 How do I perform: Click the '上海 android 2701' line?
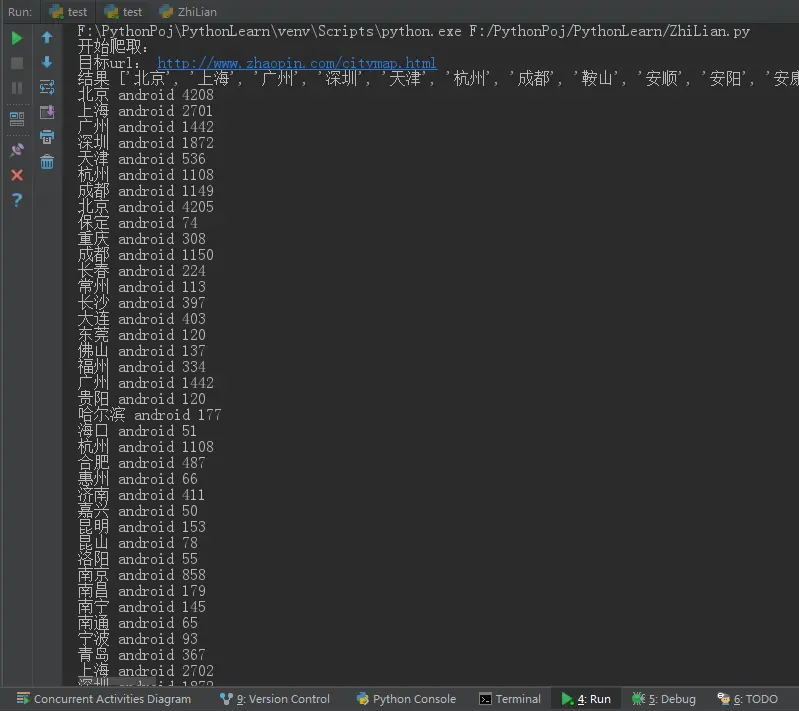145,111
